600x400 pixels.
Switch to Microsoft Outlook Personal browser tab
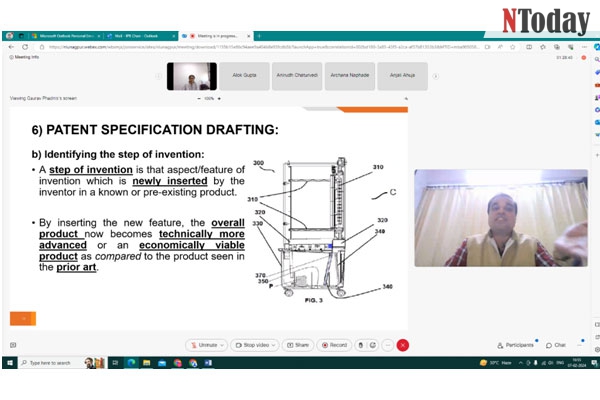pos(66,36)
